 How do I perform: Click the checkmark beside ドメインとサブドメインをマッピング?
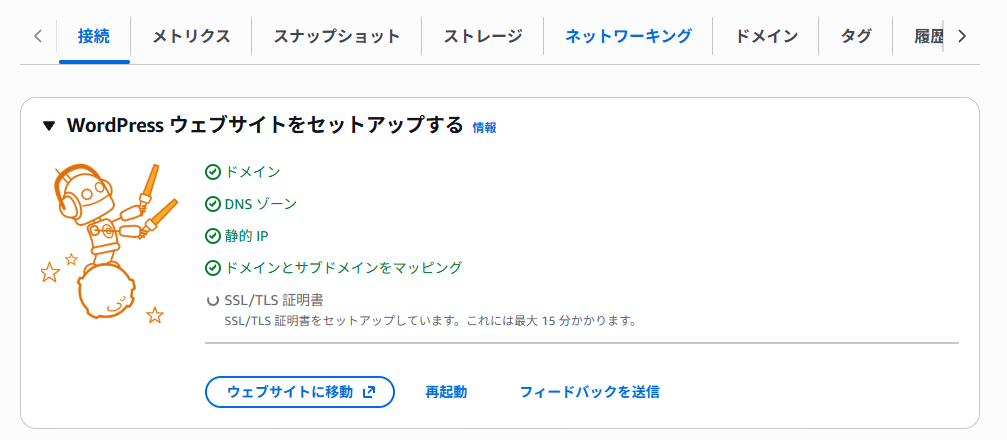click(x=213, y=268)
